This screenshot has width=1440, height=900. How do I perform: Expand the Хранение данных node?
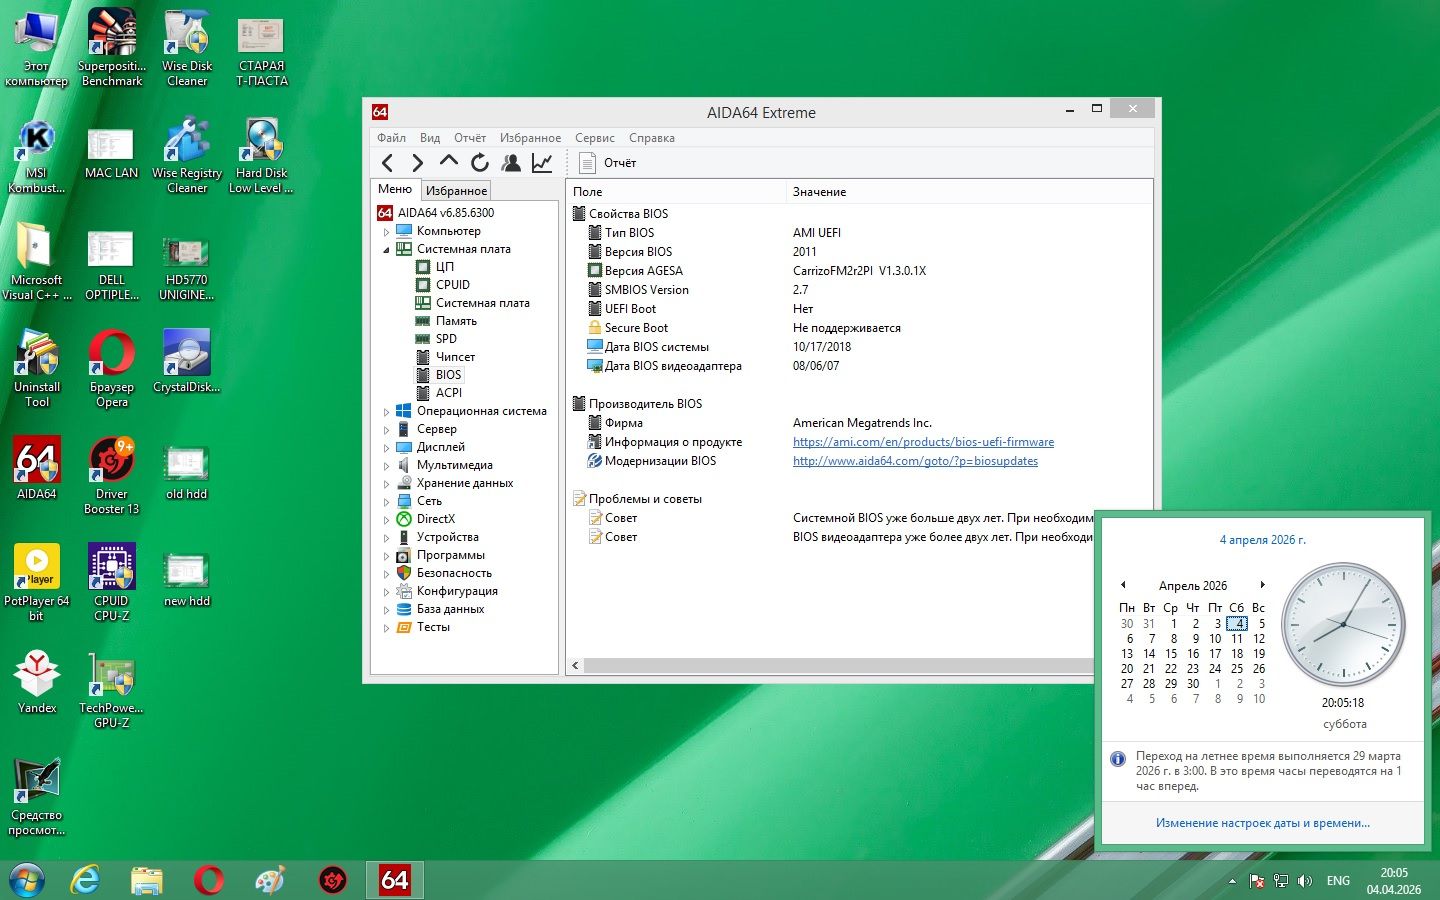click(x=387, y=483)
